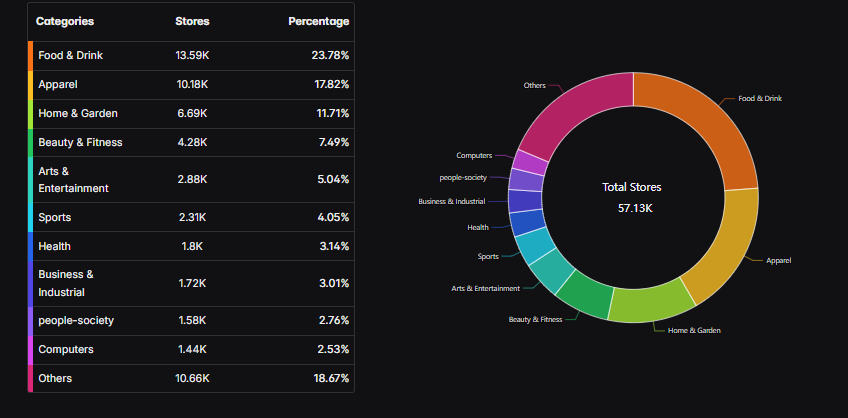
Task: Select the Arts & Entertainment table row
Action: (192, 179)
